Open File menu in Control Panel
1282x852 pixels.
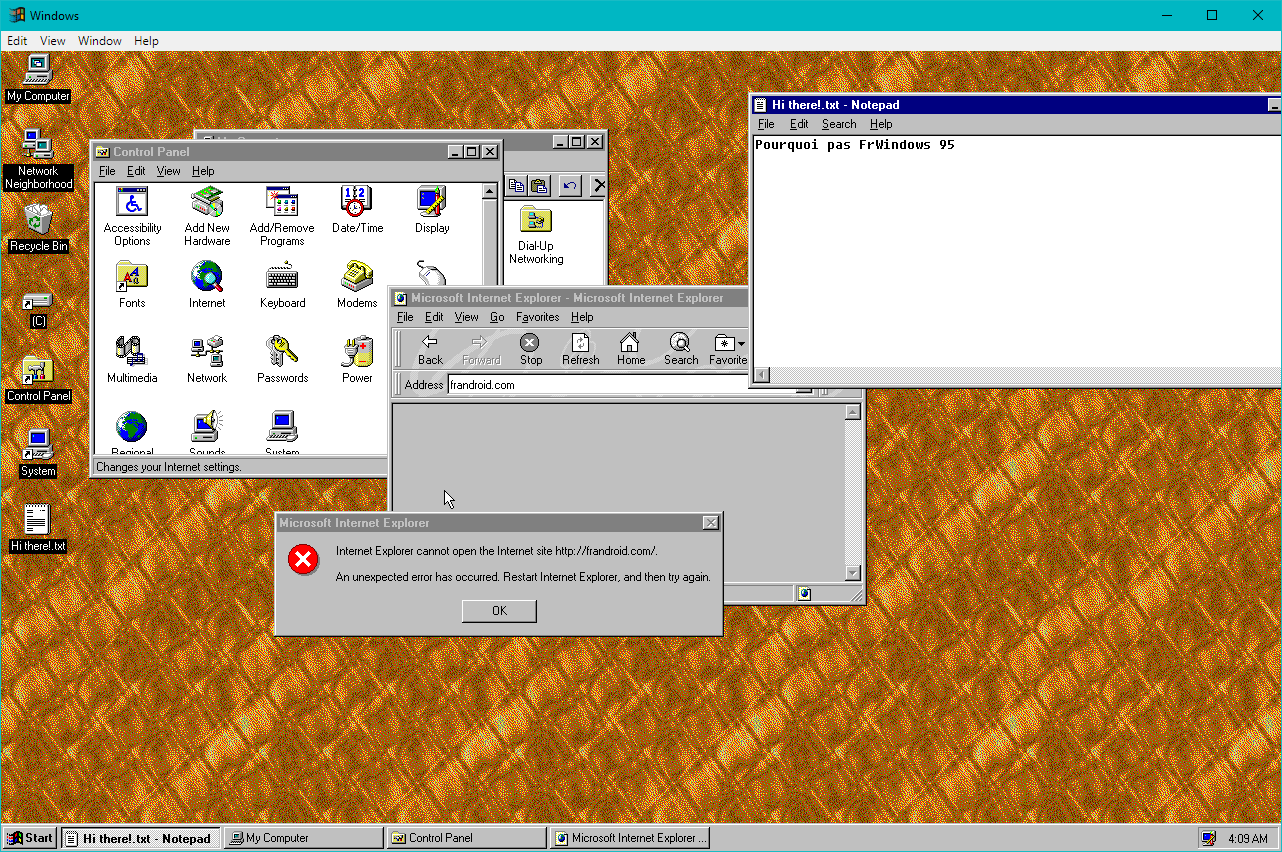click(107, 171)
